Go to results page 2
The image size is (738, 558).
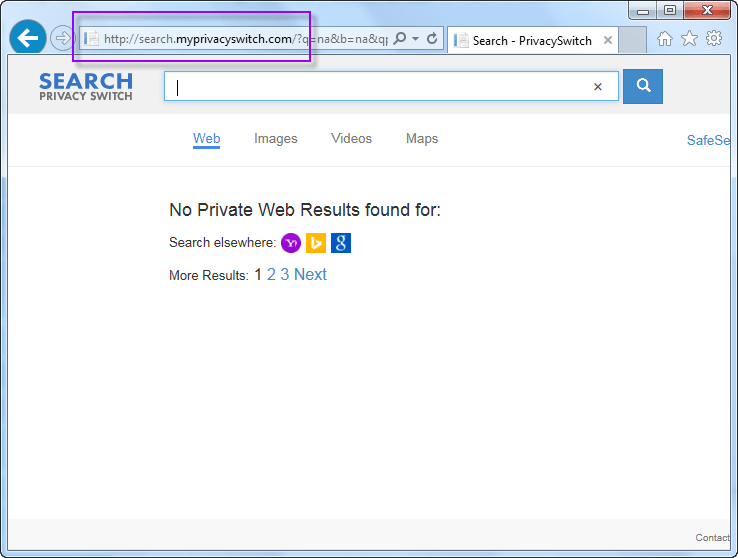coord(271,274)
